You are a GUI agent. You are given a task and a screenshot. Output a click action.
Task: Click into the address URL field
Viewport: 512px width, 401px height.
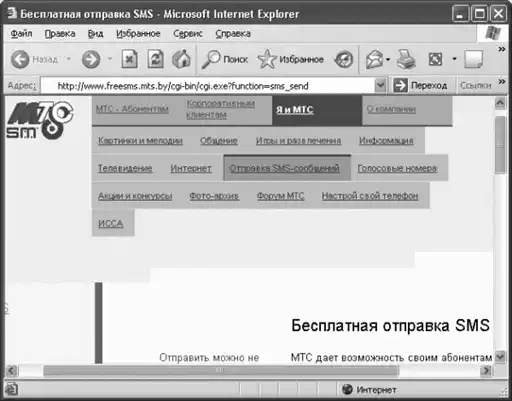[213, 86]
